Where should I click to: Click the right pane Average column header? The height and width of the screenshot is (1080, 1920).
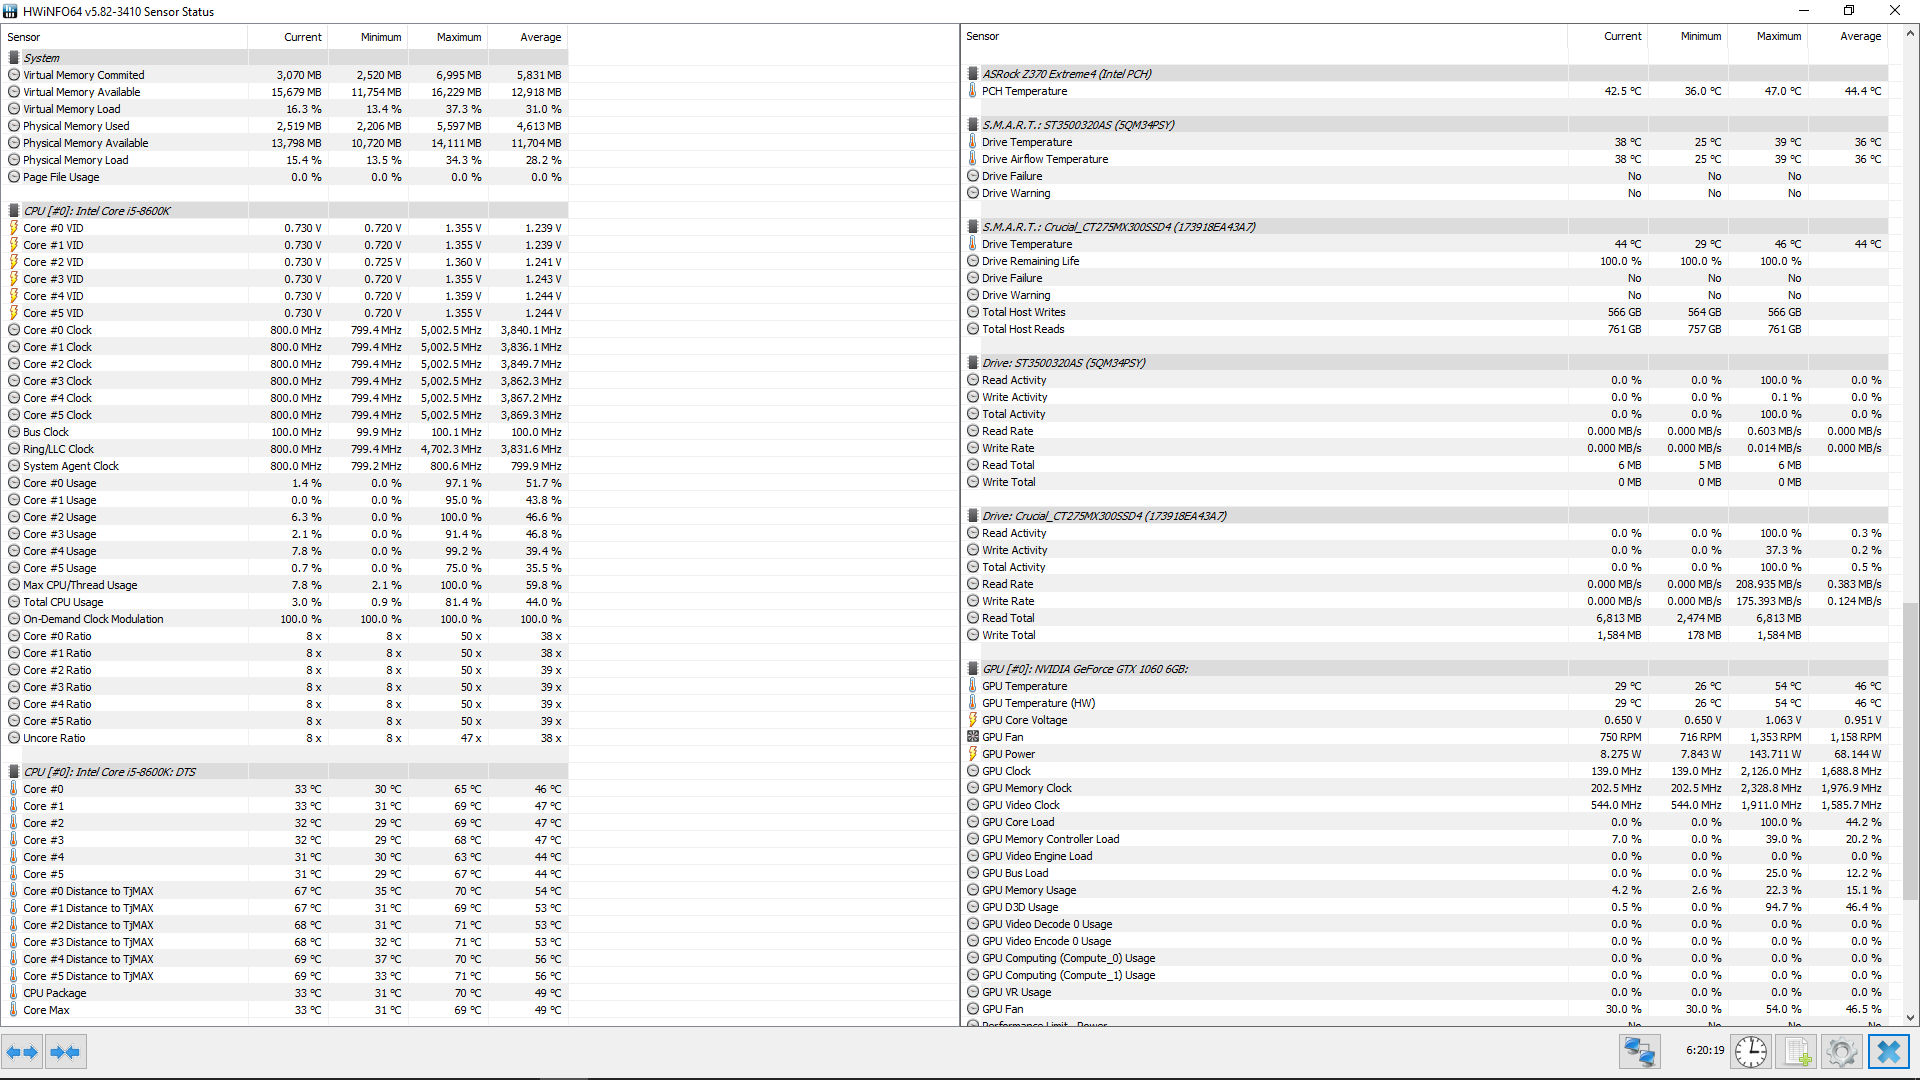1860,36
